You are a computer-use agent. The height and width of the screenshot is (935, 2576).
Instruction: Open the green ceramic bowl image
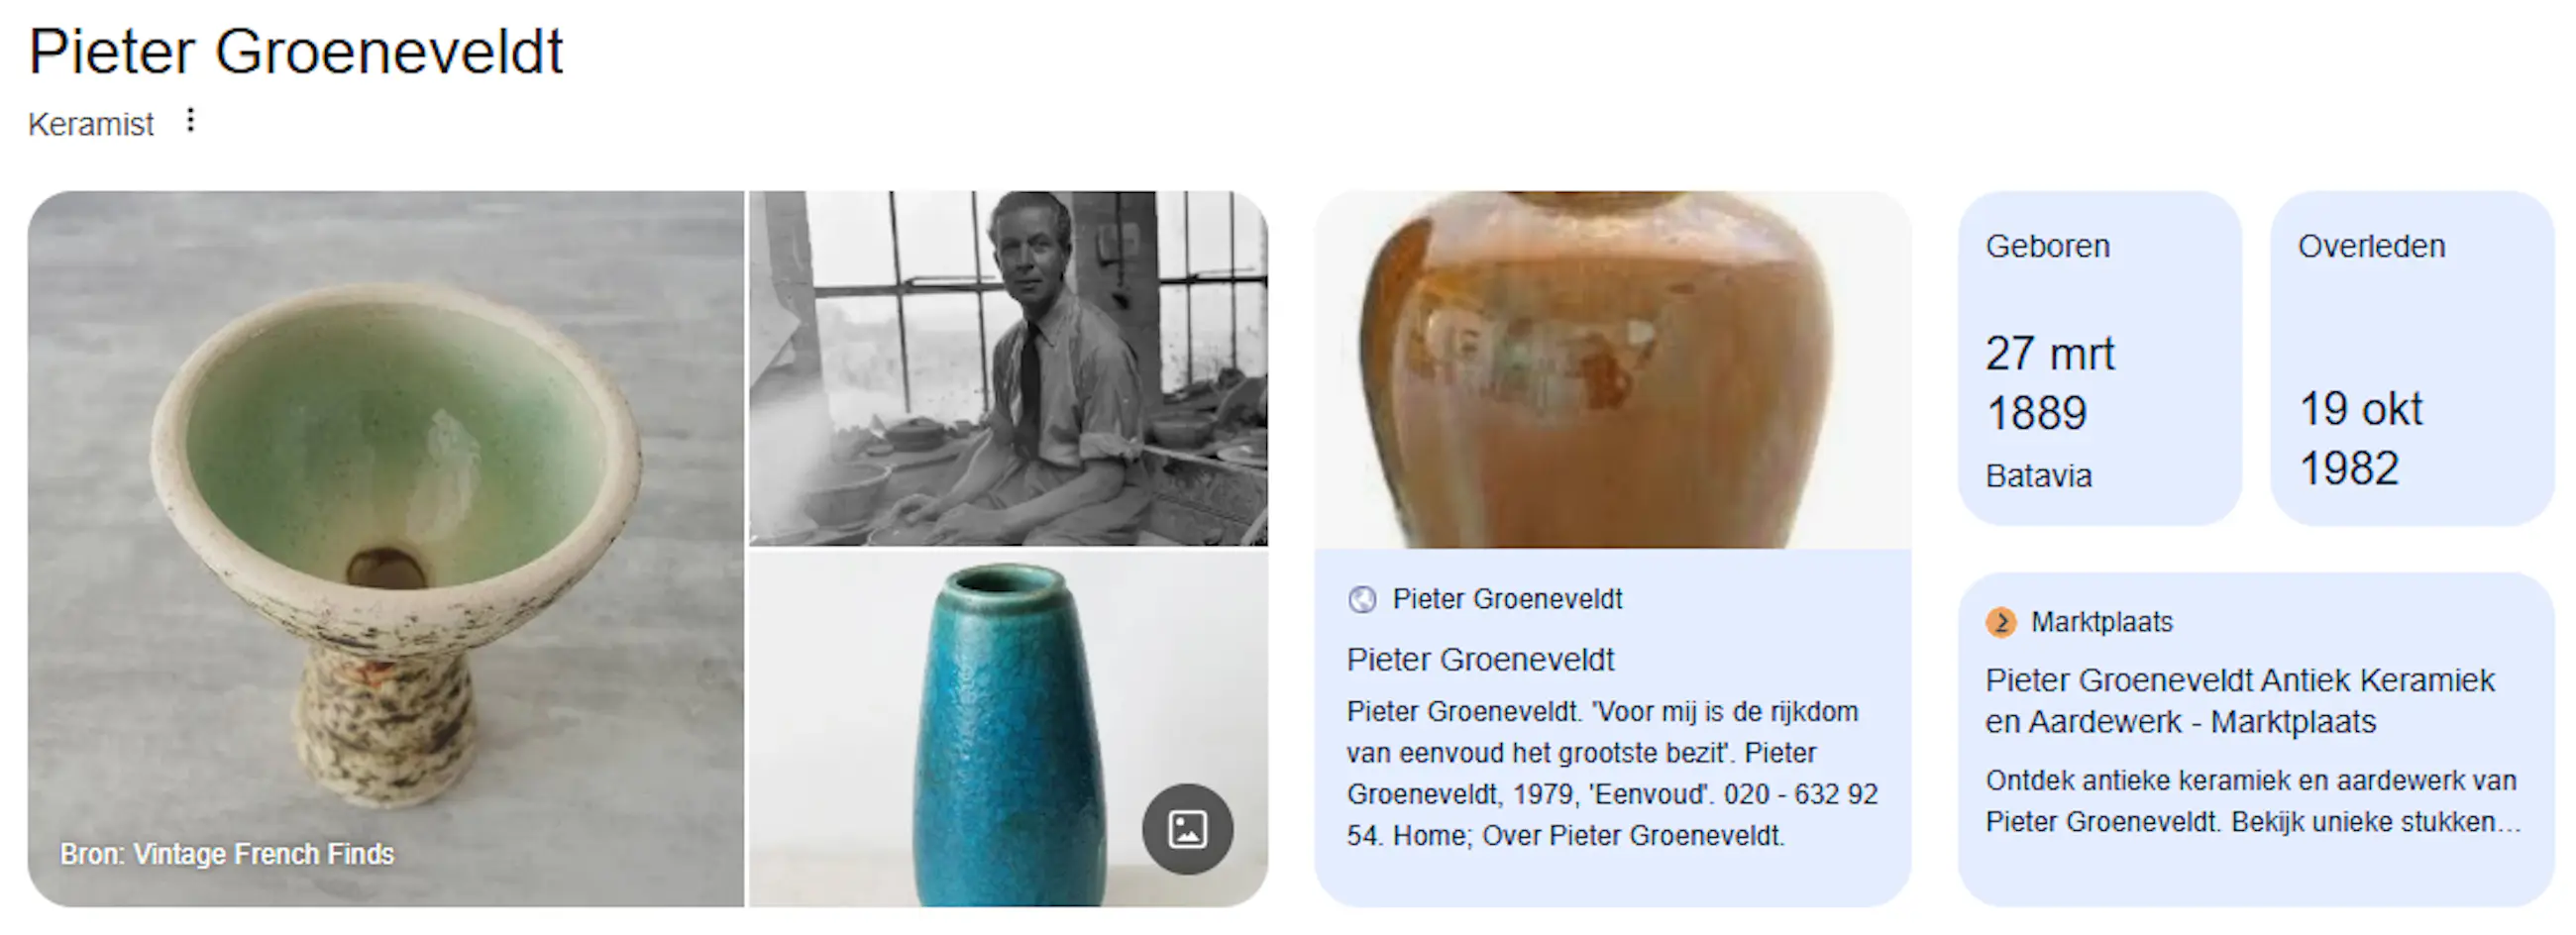pos(386,549)
